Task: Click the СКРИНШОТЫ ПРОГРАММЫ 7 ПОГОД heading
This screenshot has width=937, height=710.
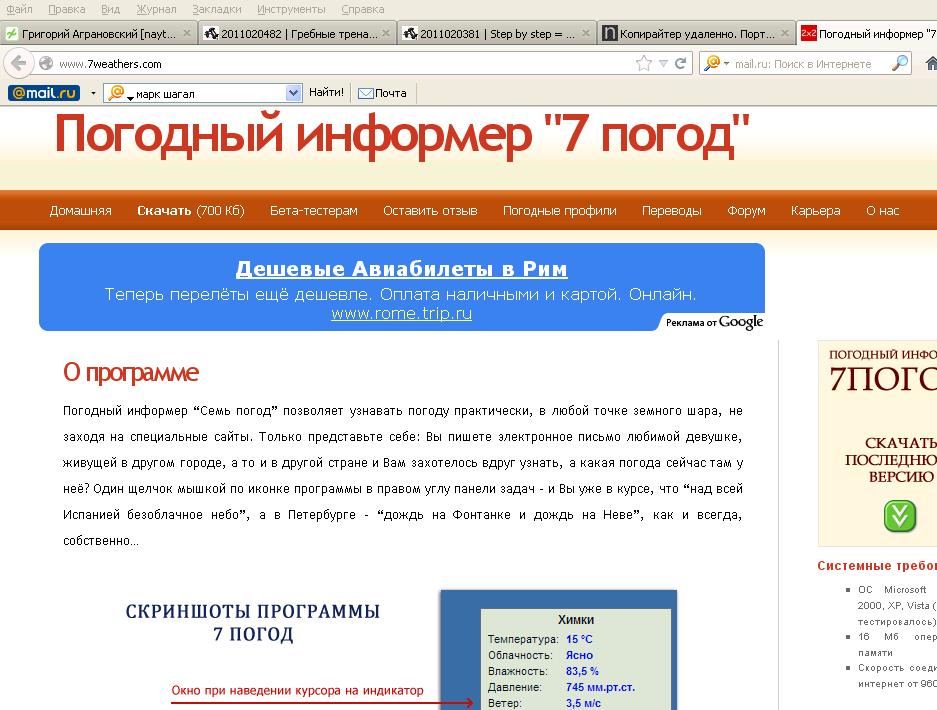Action: click(253, 622)
